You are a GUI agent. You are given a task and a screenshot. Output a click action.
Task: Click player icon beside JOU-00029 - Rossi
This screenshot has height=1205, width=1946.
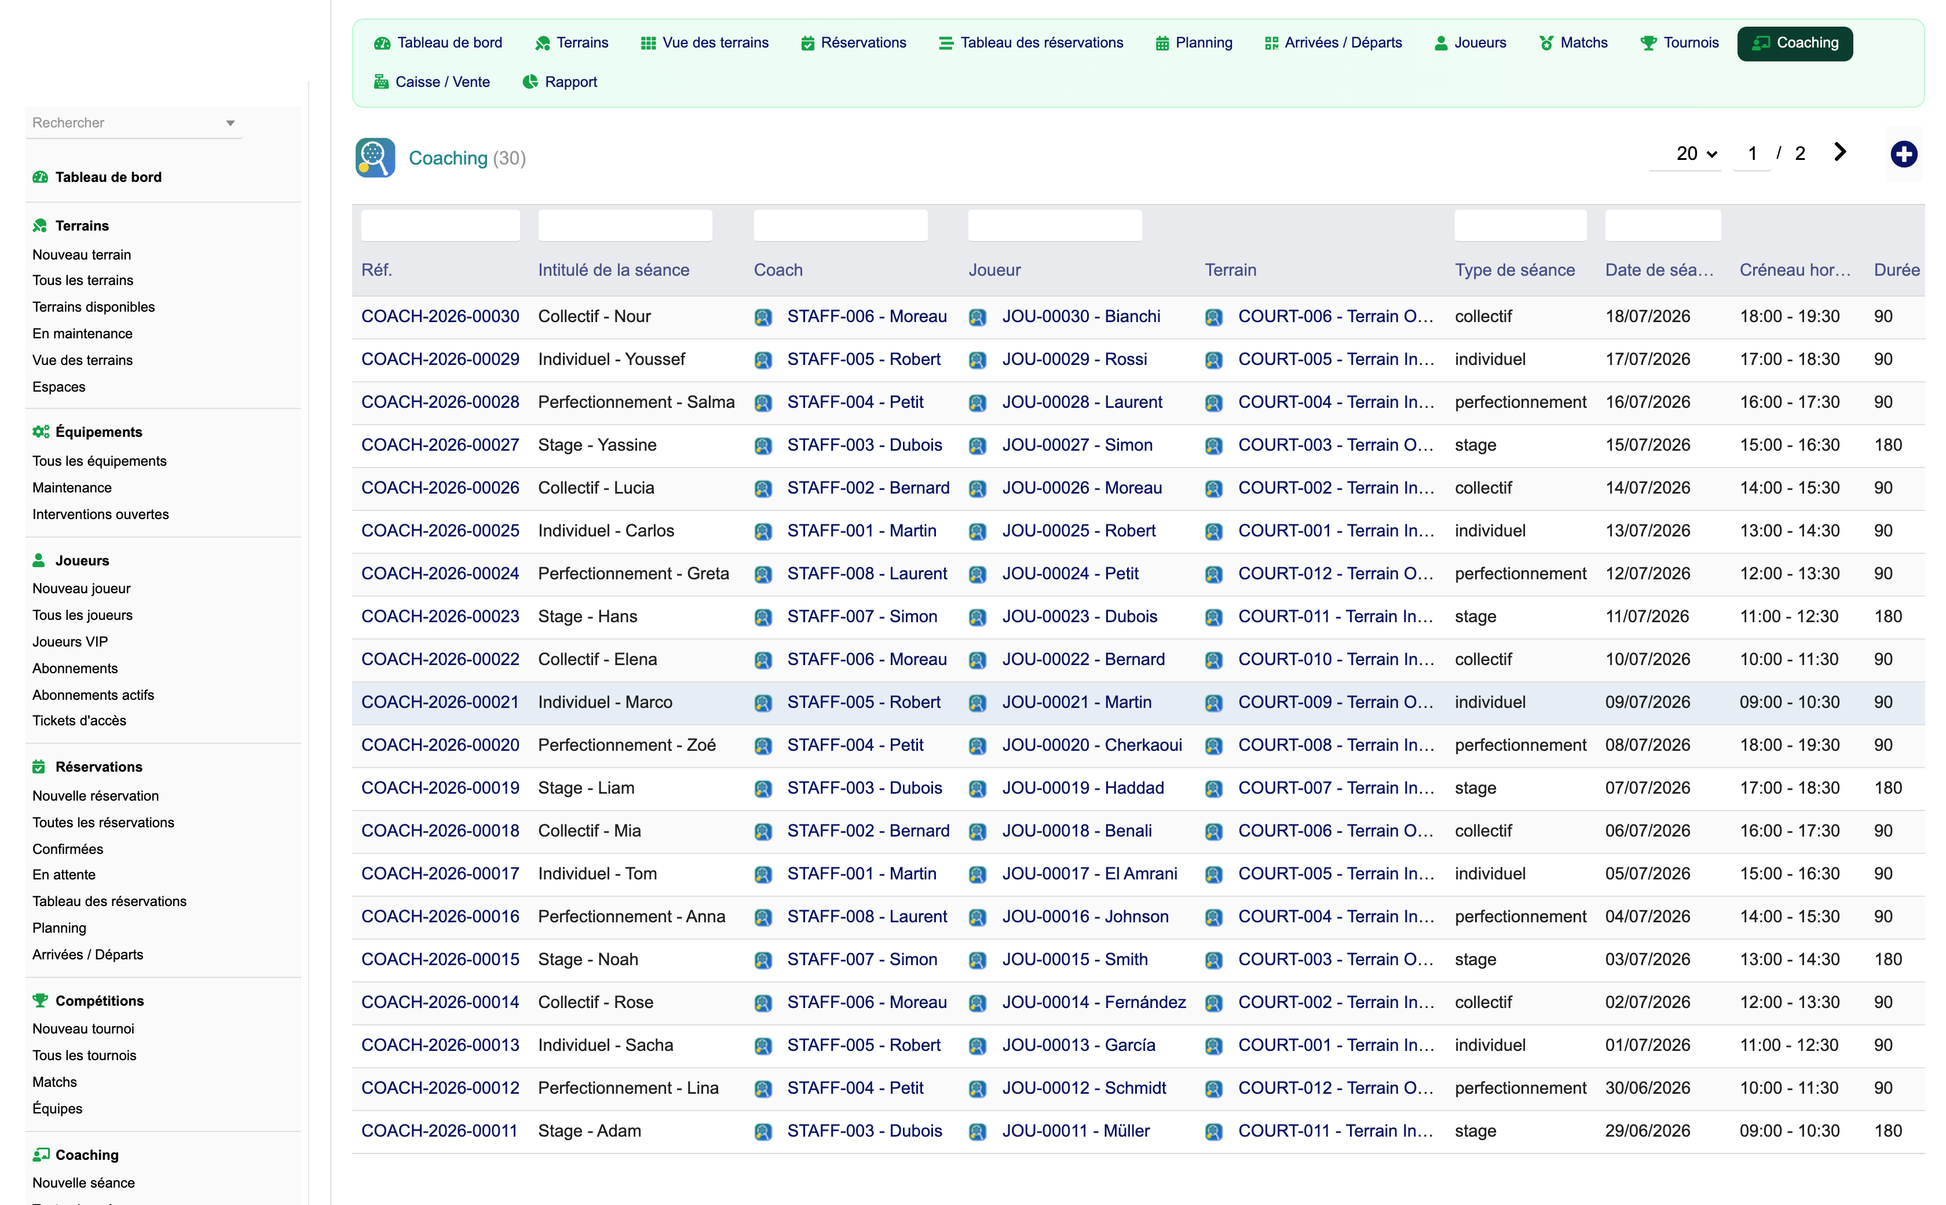click(978, 360)
